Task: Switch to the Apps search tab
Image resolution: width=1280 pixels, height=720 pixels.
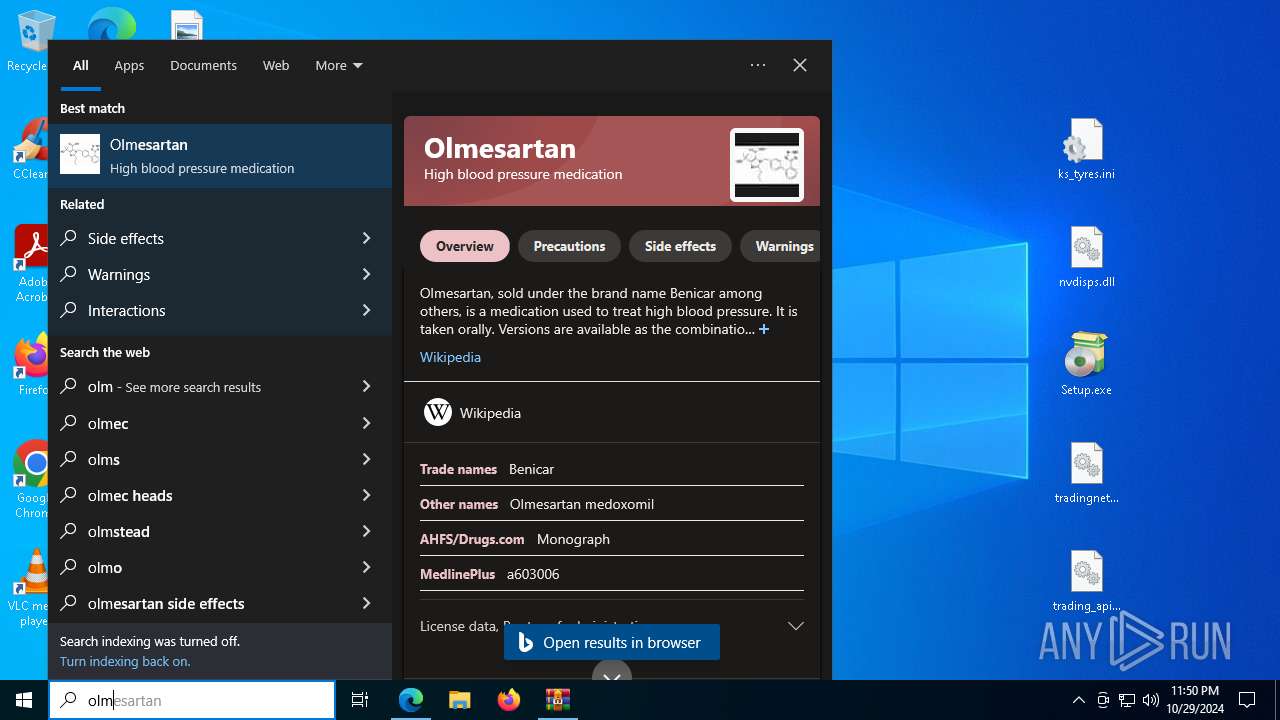Action: pos(129,65)
